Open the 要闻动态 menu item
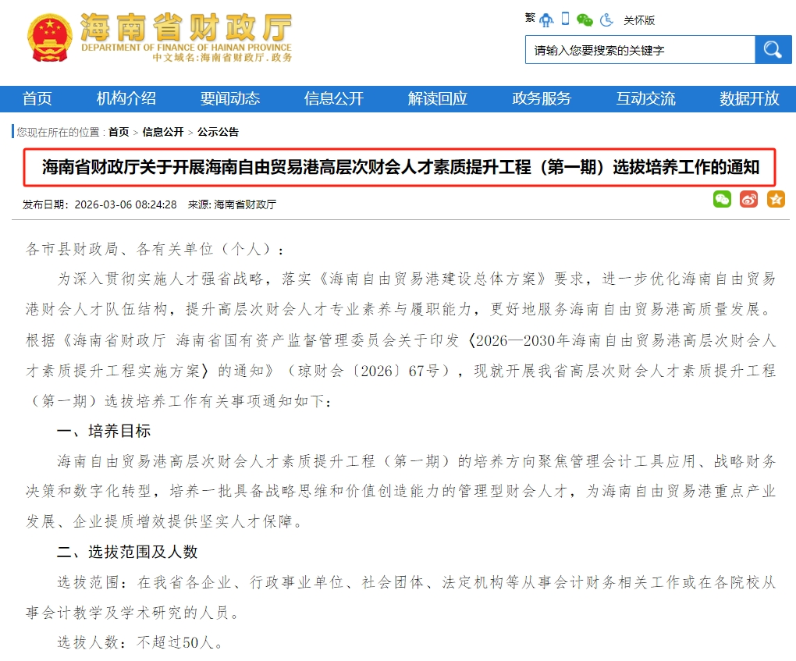Image resolution: width=796 pixels, height=661 pixels. tap(230, 98)
